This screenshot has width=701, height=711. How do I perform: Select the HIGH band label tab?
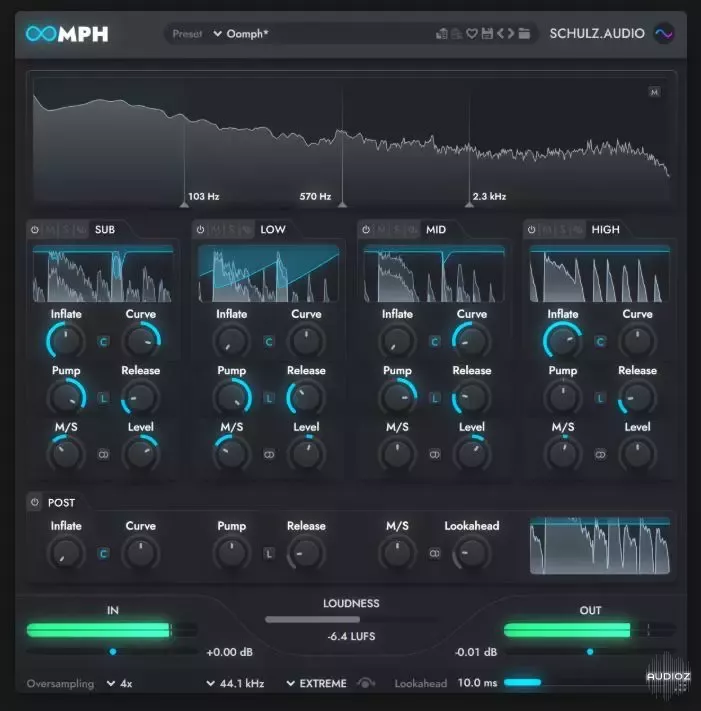pyautogui.click(x=605, y=230)
